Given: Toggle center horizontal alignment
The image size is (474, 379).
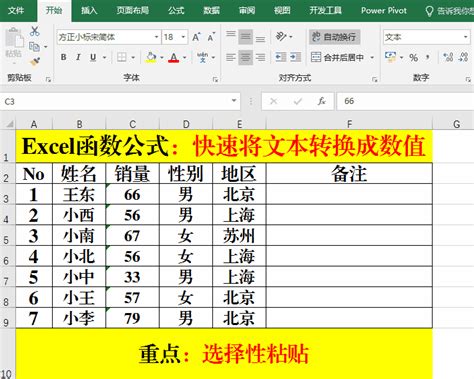Looking at the screenshot, I should 246,57.
